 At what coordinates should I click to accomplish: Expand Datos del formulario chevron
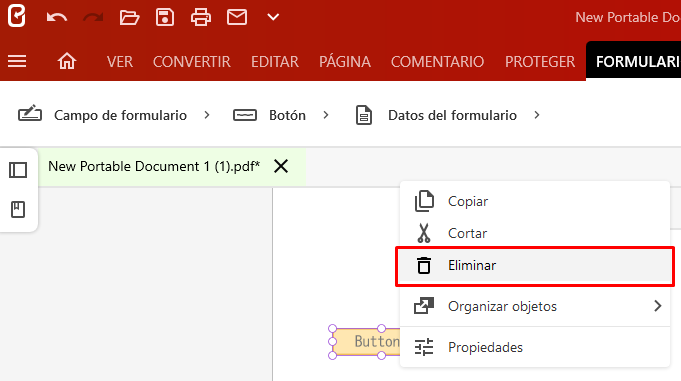(x=537, y=115)
